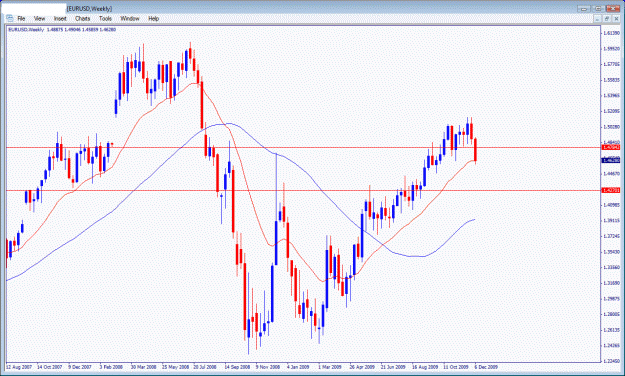Click the 11 Oct 2009 date label

(456, 367)
